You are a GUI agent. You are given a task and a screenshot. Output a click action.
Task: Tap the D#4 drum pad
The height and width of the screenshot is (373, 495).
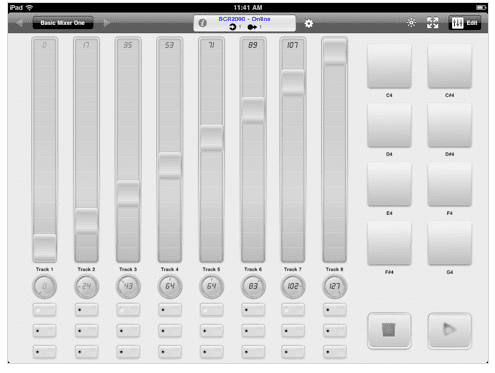(450, 125)
